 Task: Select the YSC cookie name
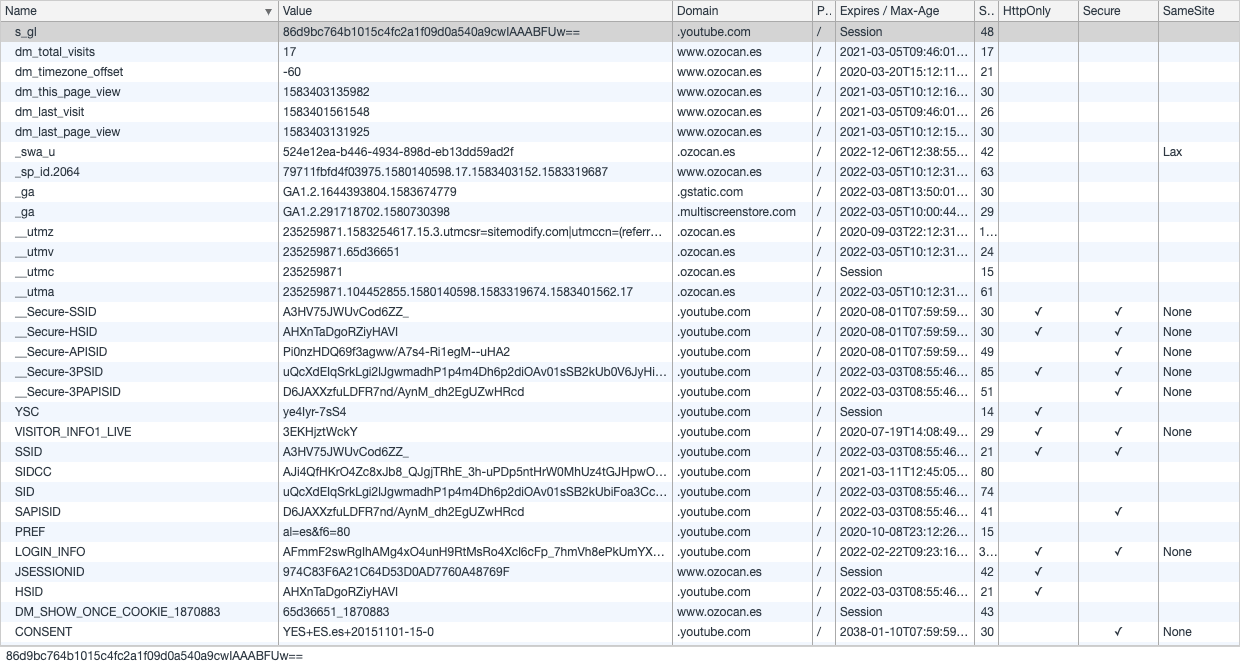[27, 412]
